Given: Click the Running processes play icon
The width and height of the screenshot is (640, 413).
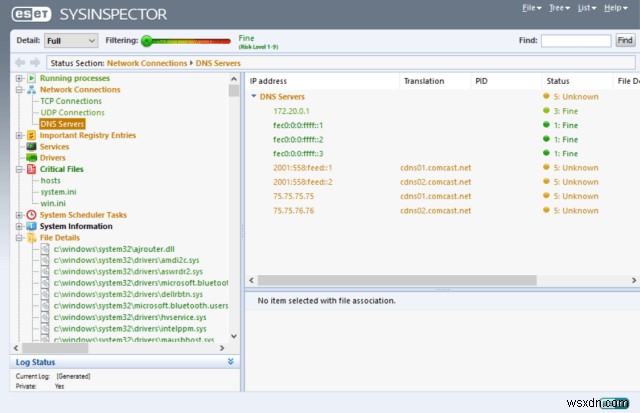Looking at the screenshot, I should [31, 78].
